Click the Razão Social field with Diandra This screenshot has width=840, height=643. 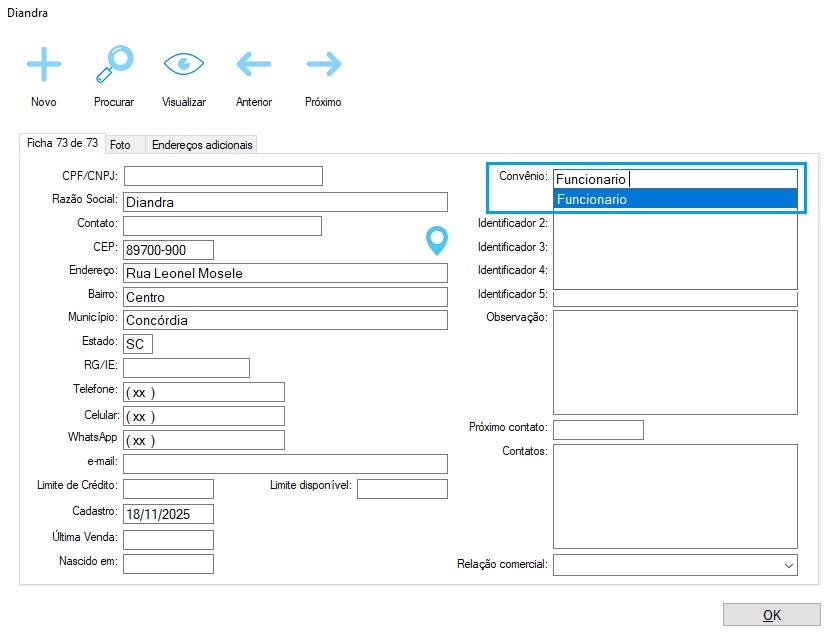(284, 201)
